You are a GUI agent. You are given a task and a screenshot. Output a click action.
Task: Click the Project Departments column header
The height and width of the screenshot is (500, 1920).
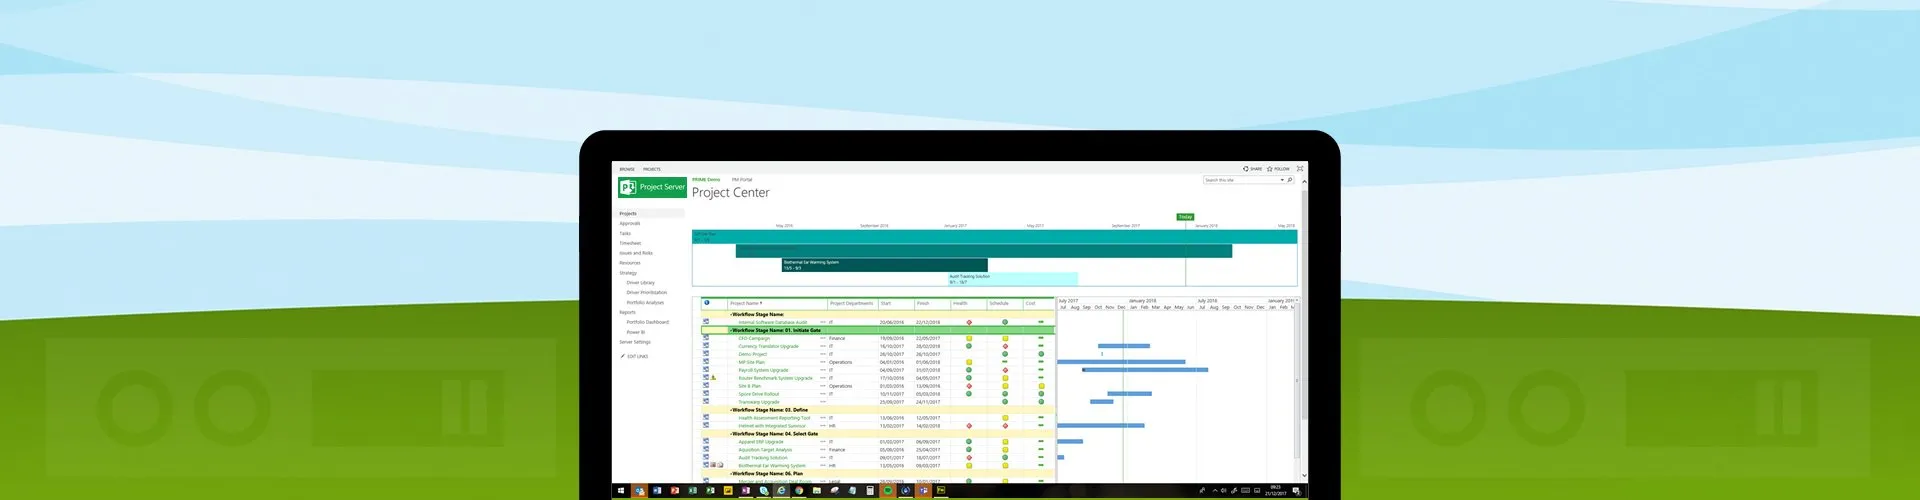851,303
